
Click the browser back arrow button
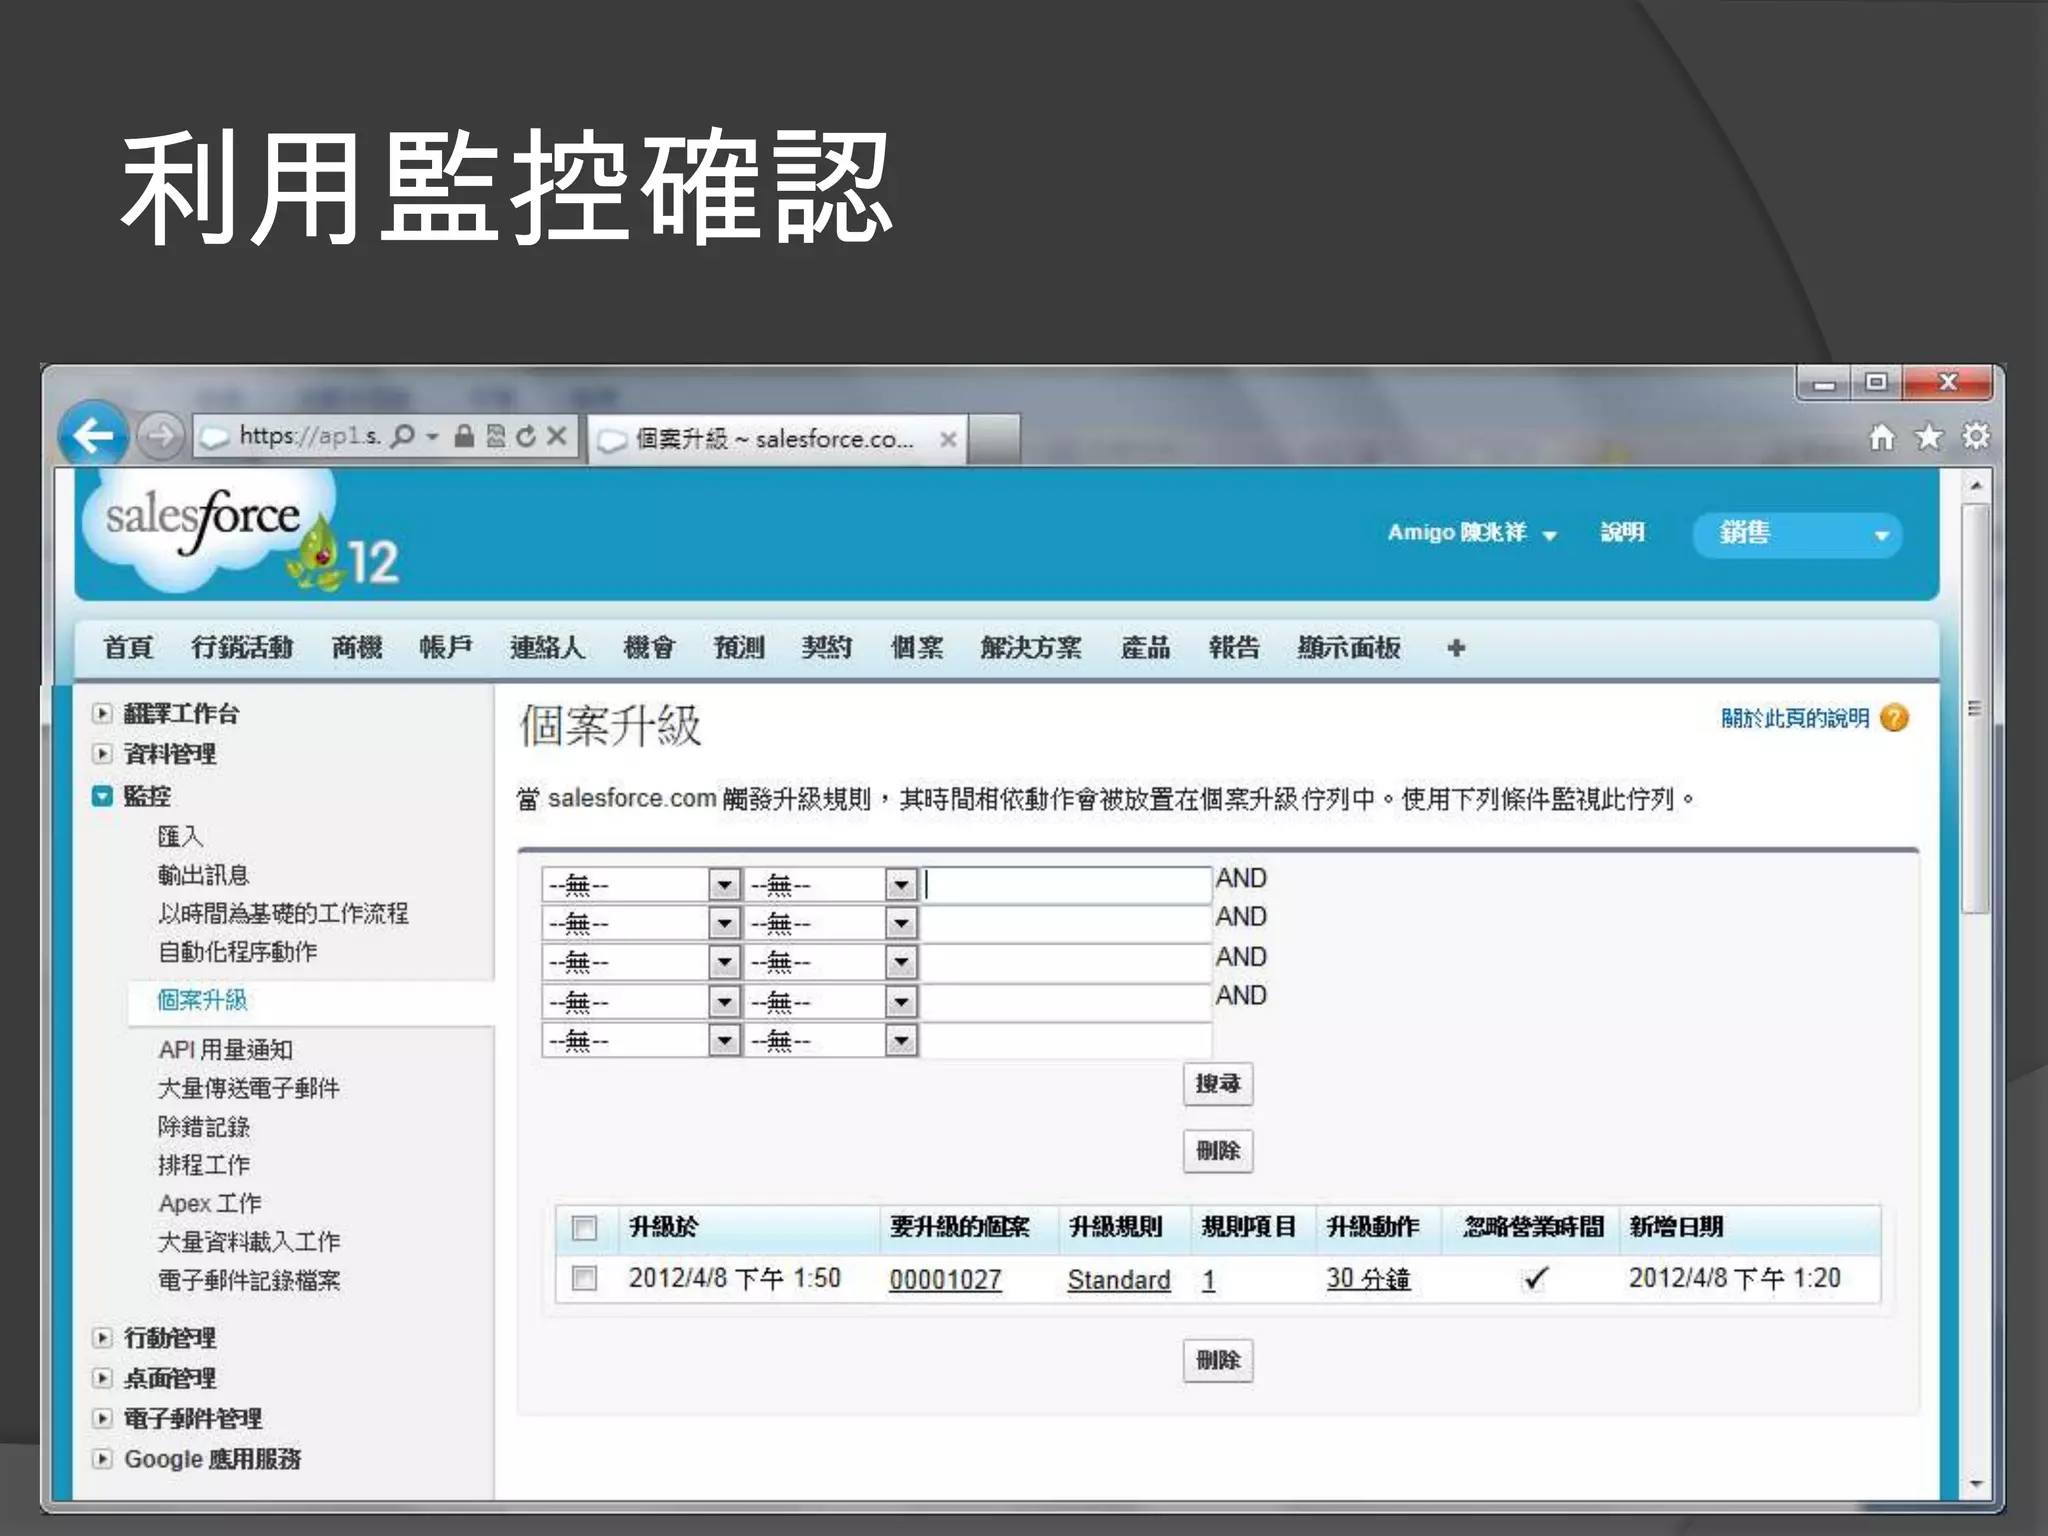93,435
